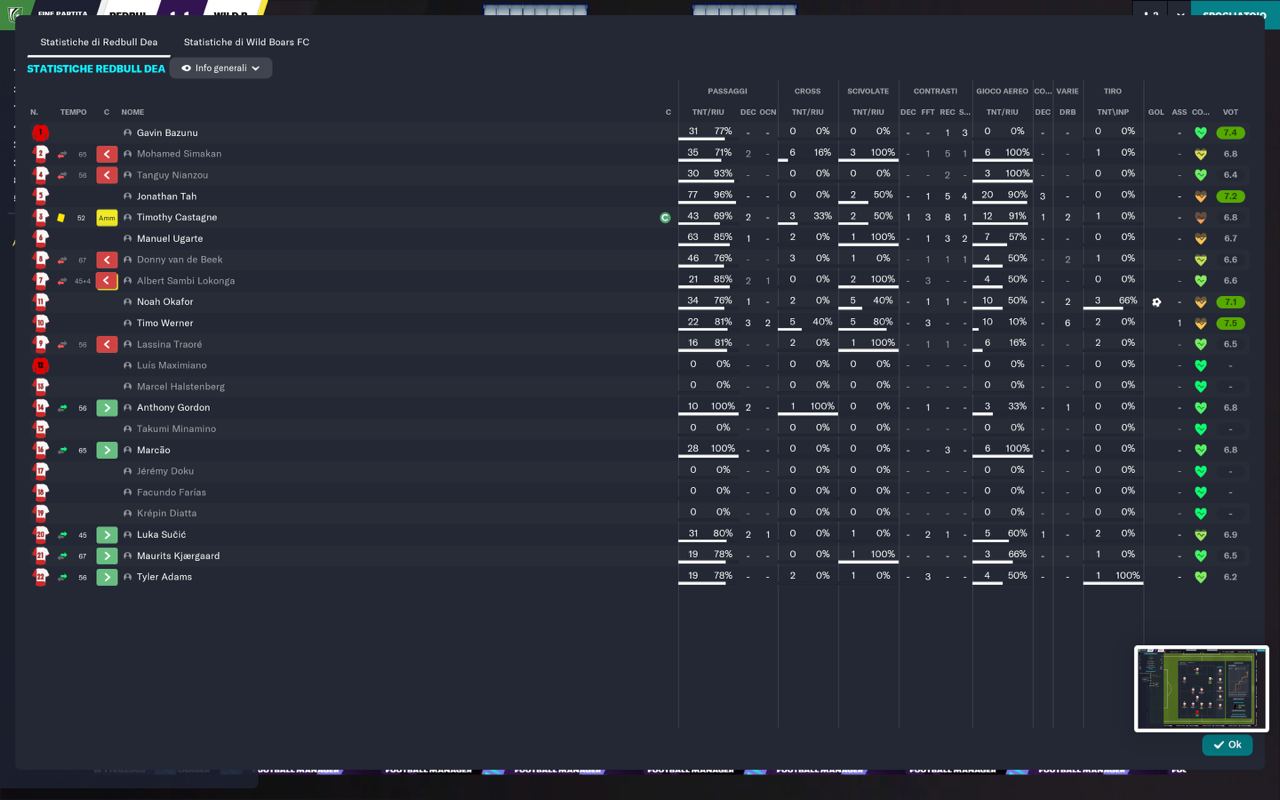Image resolution: width=1280 pixels, height=800 pixels.
Task: Click Jonathan Tah's 7.2 rating badge
Action: (x=1230, y=196)
